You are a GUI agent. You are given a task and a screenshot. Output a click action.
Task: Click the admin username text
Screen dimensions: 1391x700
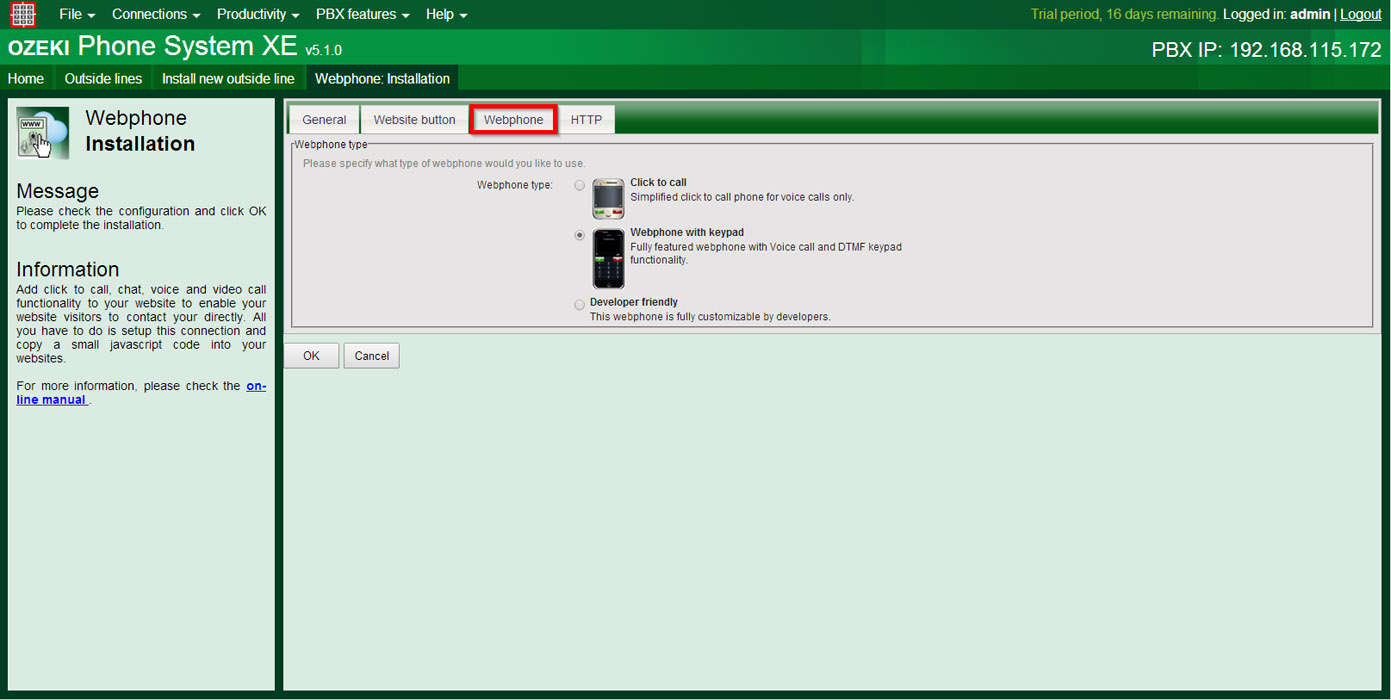(x=1310, y=14)
